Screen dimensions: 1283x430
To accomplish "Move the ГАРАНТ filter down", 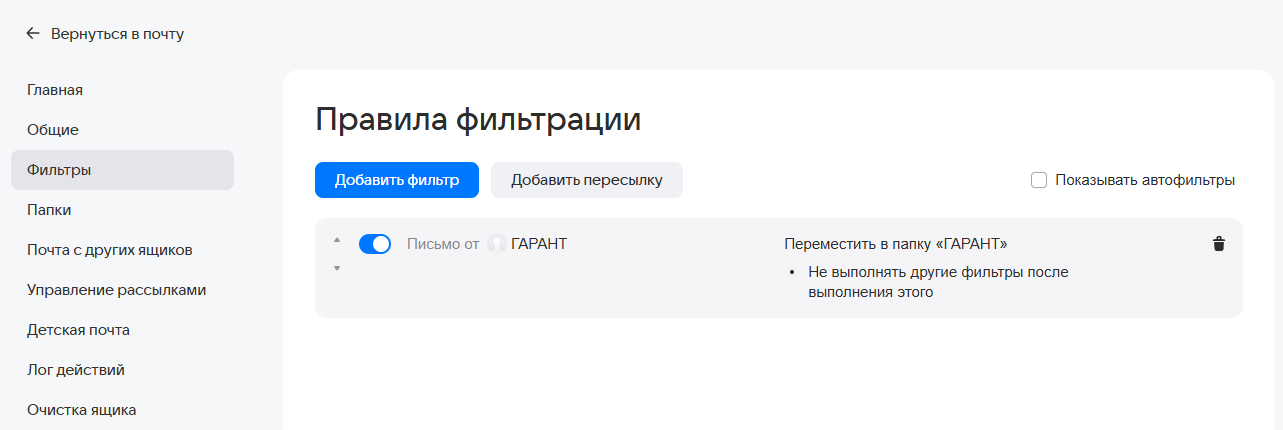I will (337, 268).
